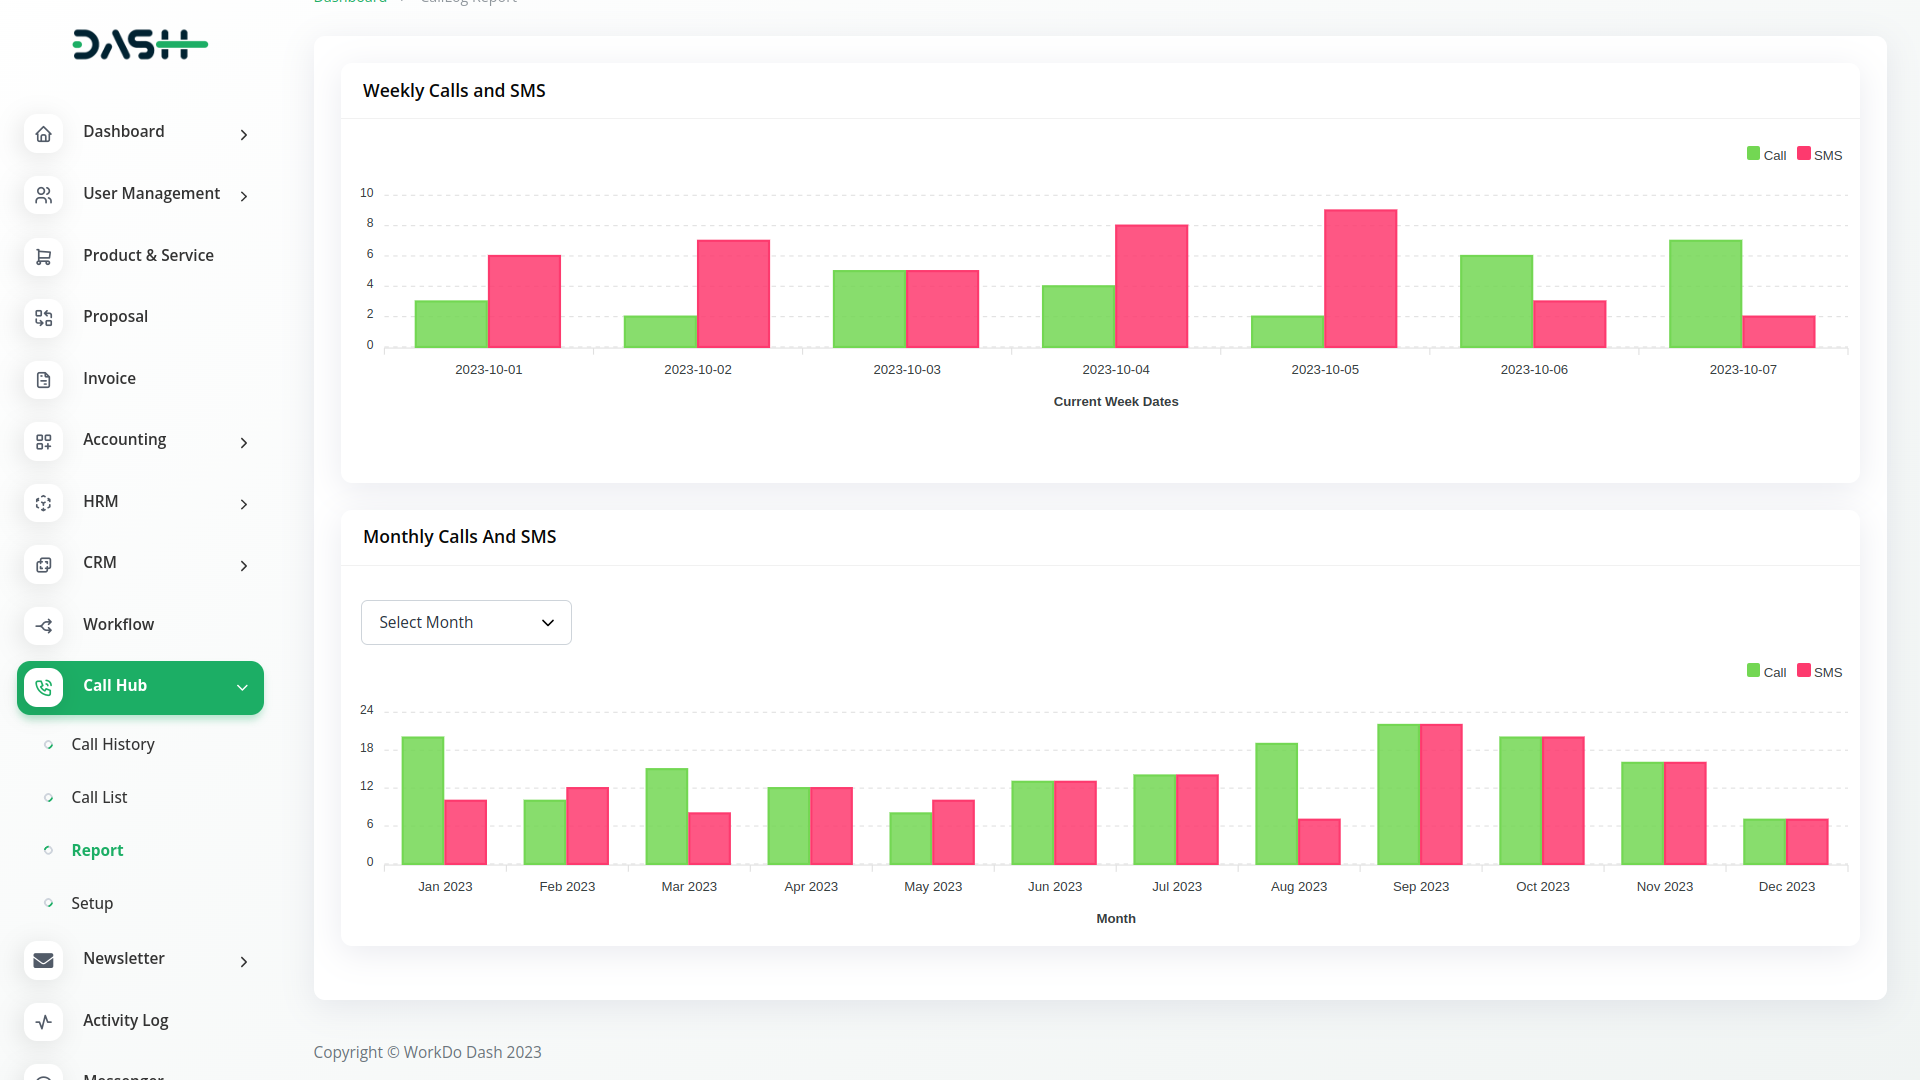This screenshot has height=1080, width=1920.
Task: Click the DASH logo
Action: (x=140, y=45)
